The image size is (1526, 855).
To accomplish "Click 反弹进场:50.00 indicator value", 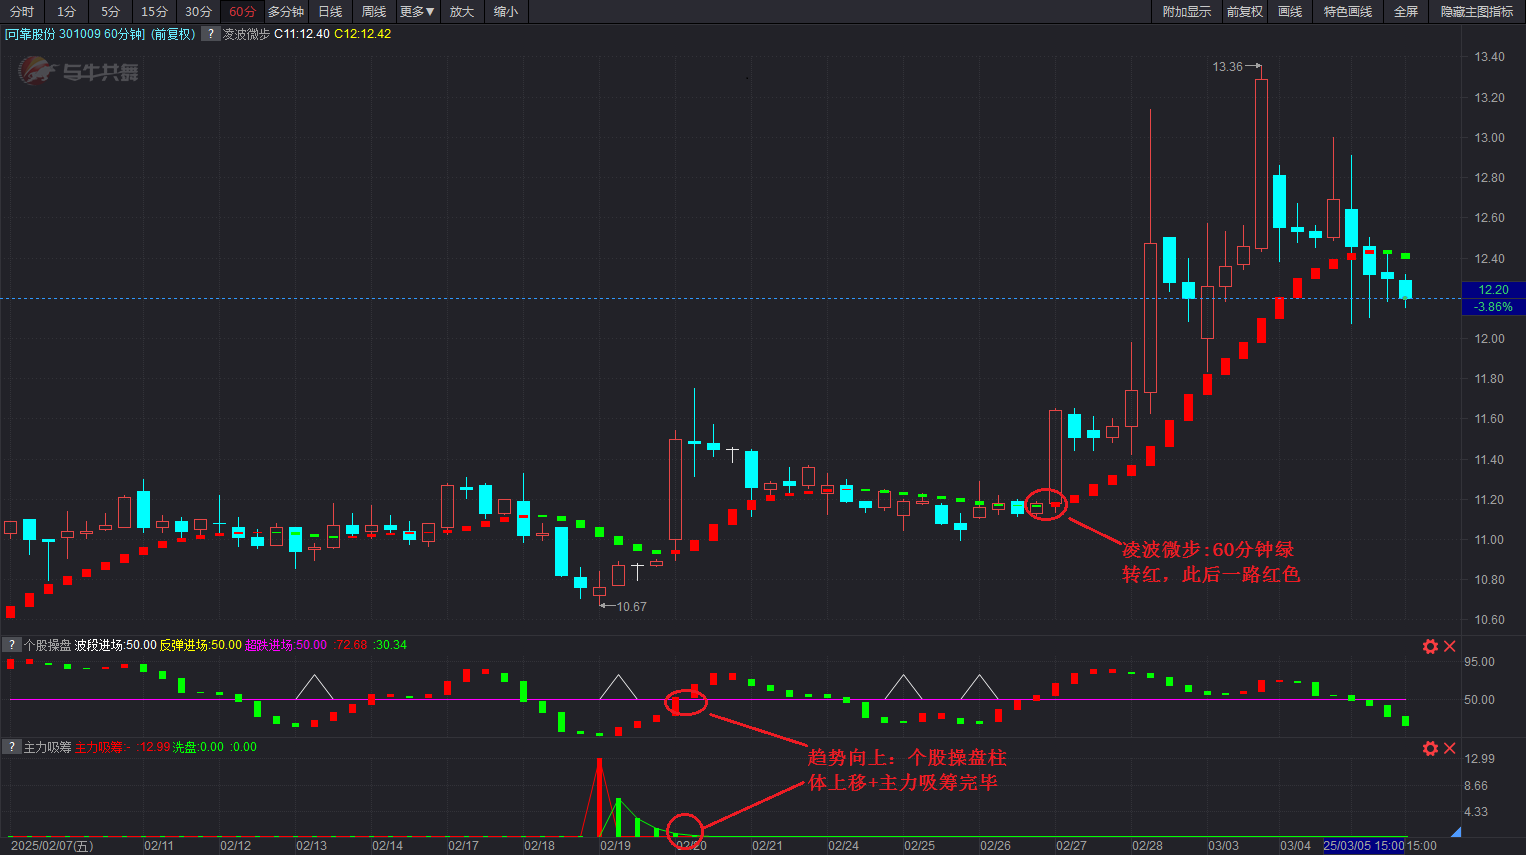I will pos(200,645).
